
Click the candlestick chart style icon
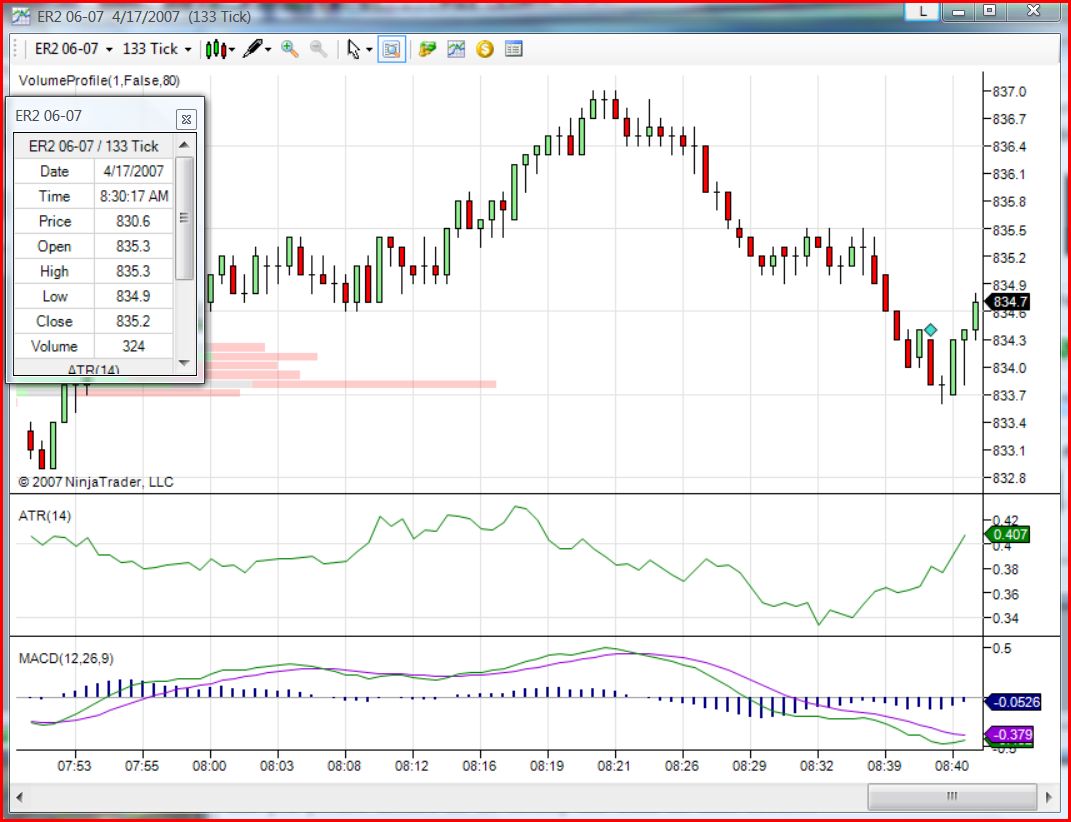tap(215, 49)
